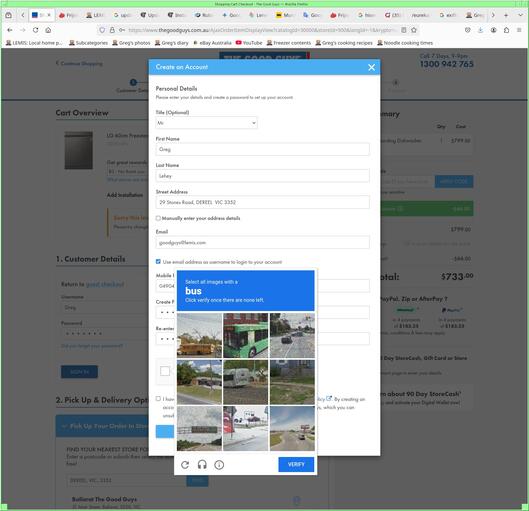Screen dimensions: 529x511
Task: Reload the captcha challenge images
Action: point(185,465)
